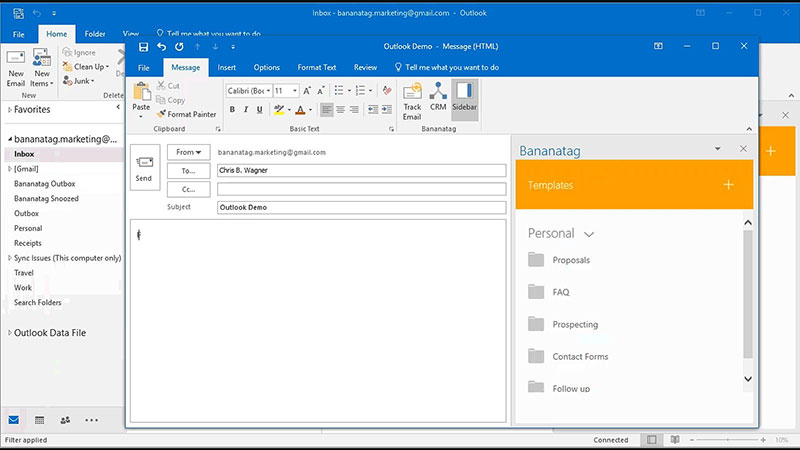Image resolution: width=800 pixels, height=450 pixels.
Task: Open the Mail view in navigation bar
Action: click(x=14, y=420)
